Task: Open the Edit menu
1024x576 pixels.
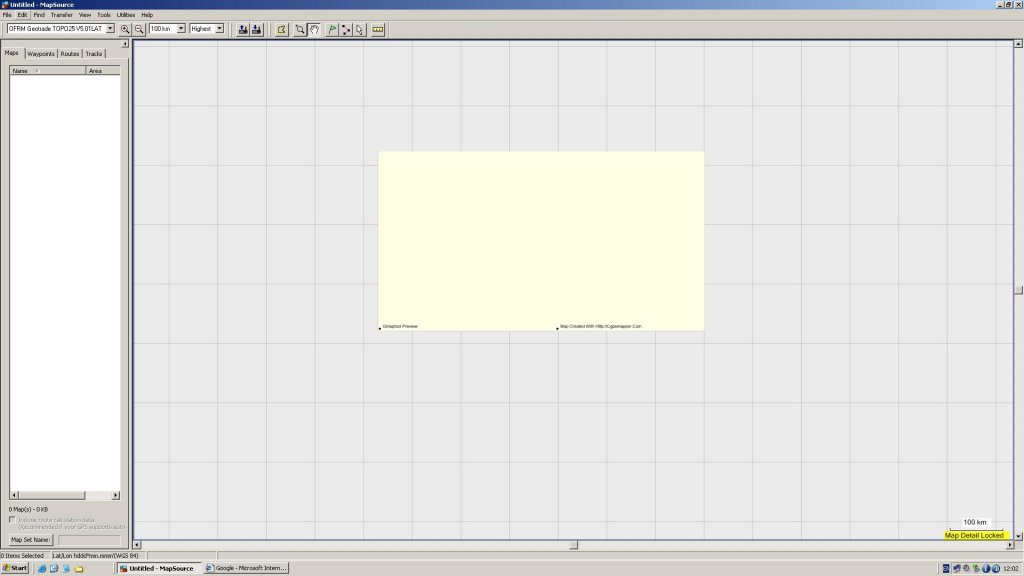Action: click(x=22, y=14)
